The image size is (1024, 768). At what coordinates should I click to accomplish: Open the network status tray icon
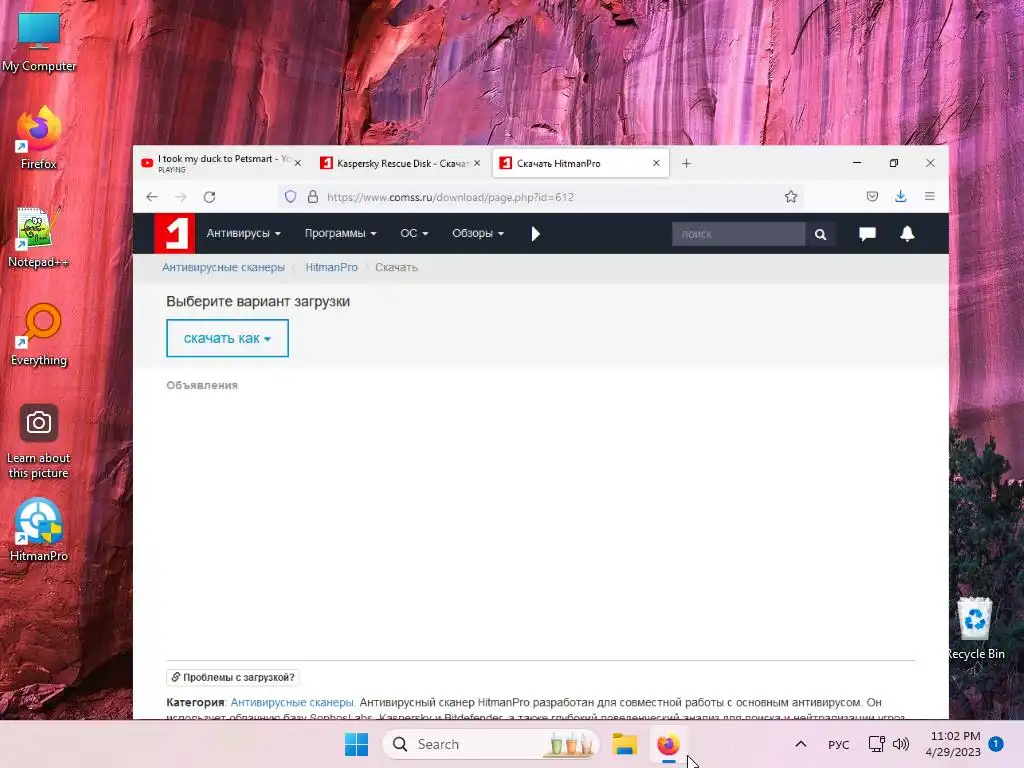coord(876,744)
